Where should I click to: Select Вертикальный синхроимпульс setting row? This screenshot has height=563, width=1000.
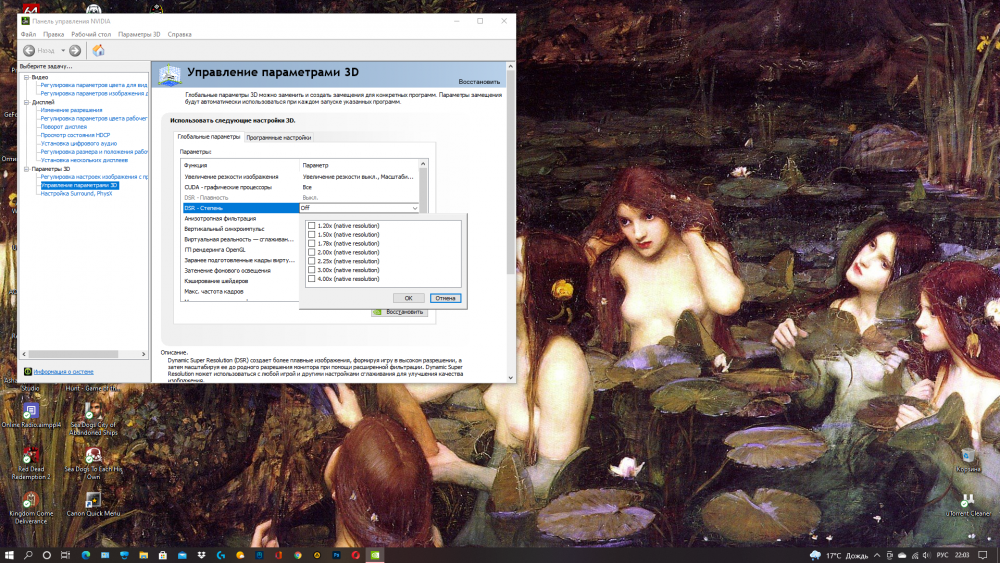point(240,229)
